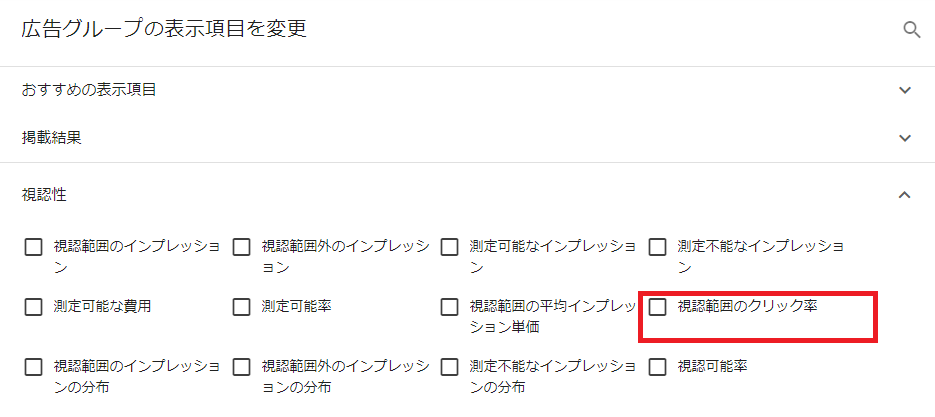Click the search magnifier icon
Viewport: 935px width, 417px height.
tap(911, 30)
